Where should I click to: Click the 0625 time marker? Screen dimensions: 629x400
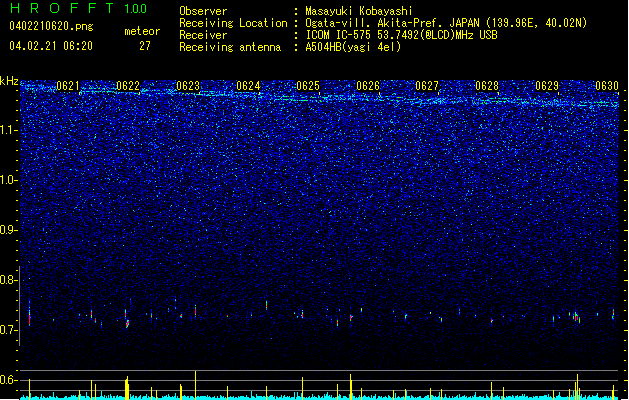point(308,86)
